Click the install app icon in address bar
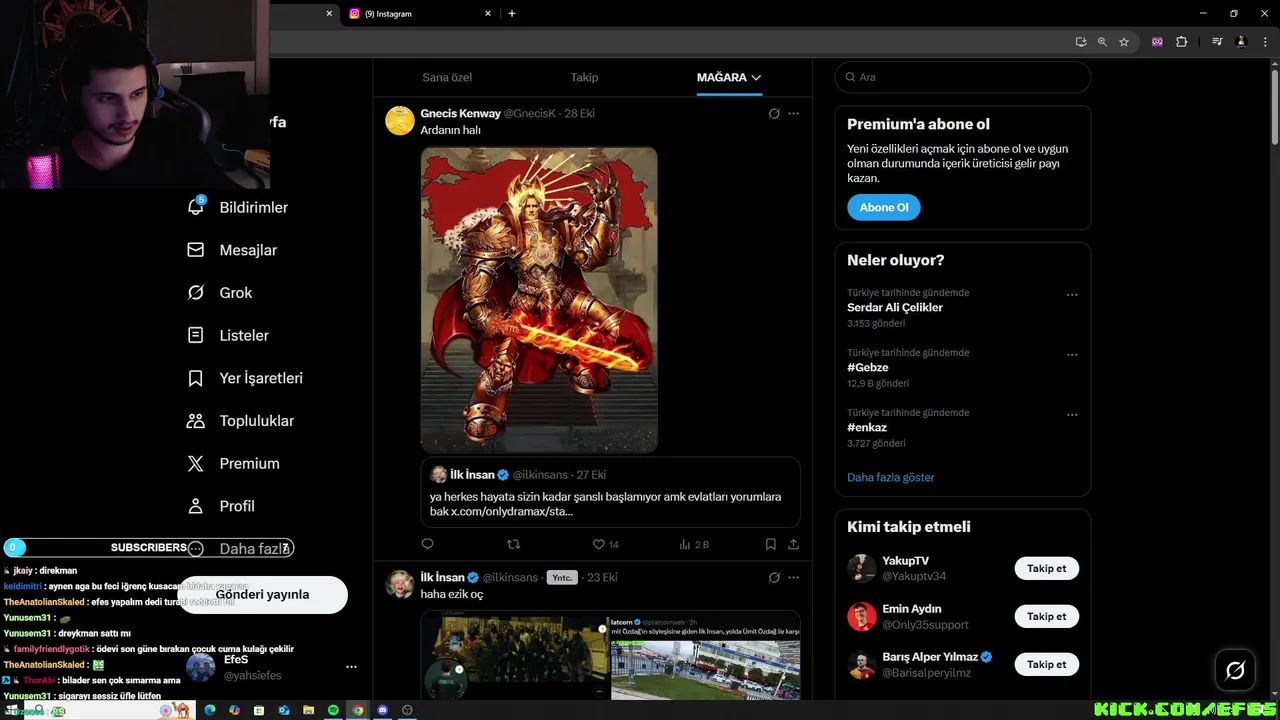The height and width of the screenshot is (720, 1280). coord(1081,42)
